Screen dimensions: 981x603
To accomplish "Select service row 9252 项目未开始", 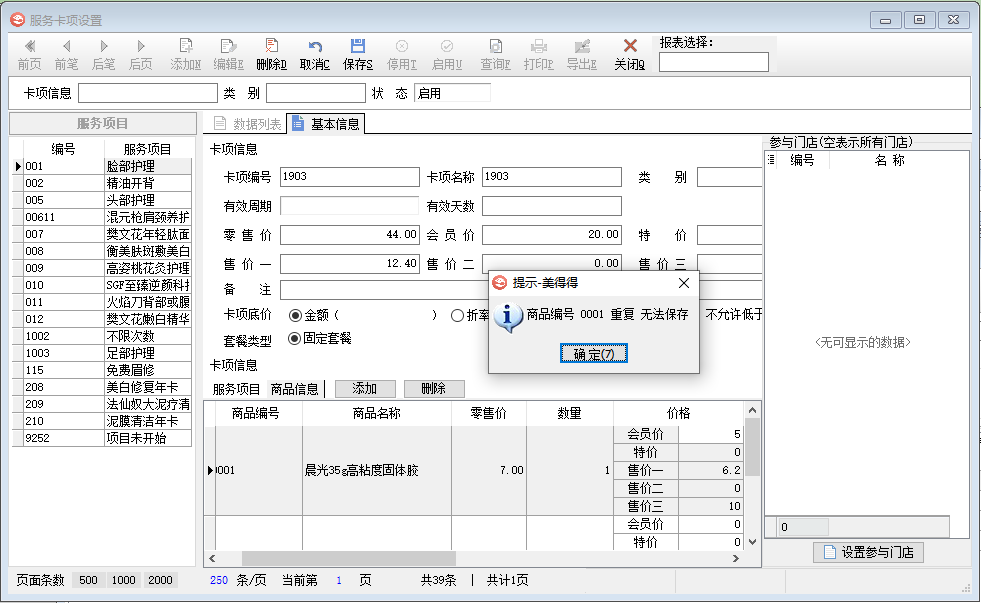I will tap(102, 438).
